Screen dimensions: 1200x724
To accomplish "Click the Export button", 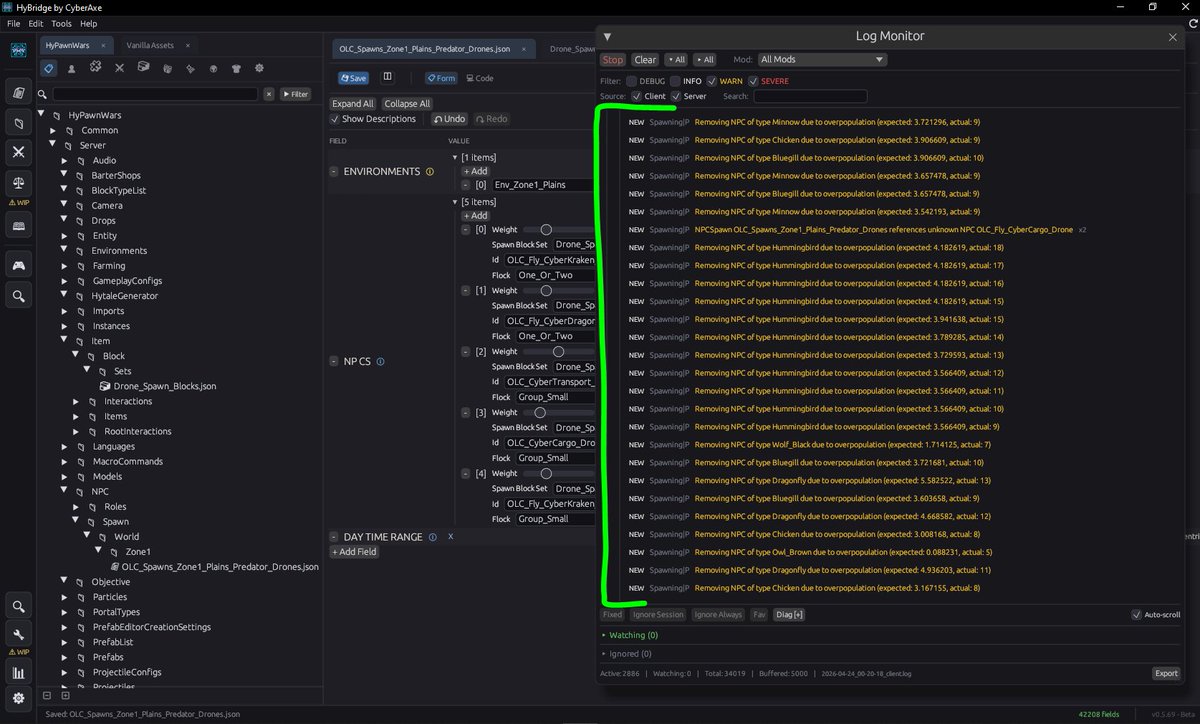I will 1166,673.
